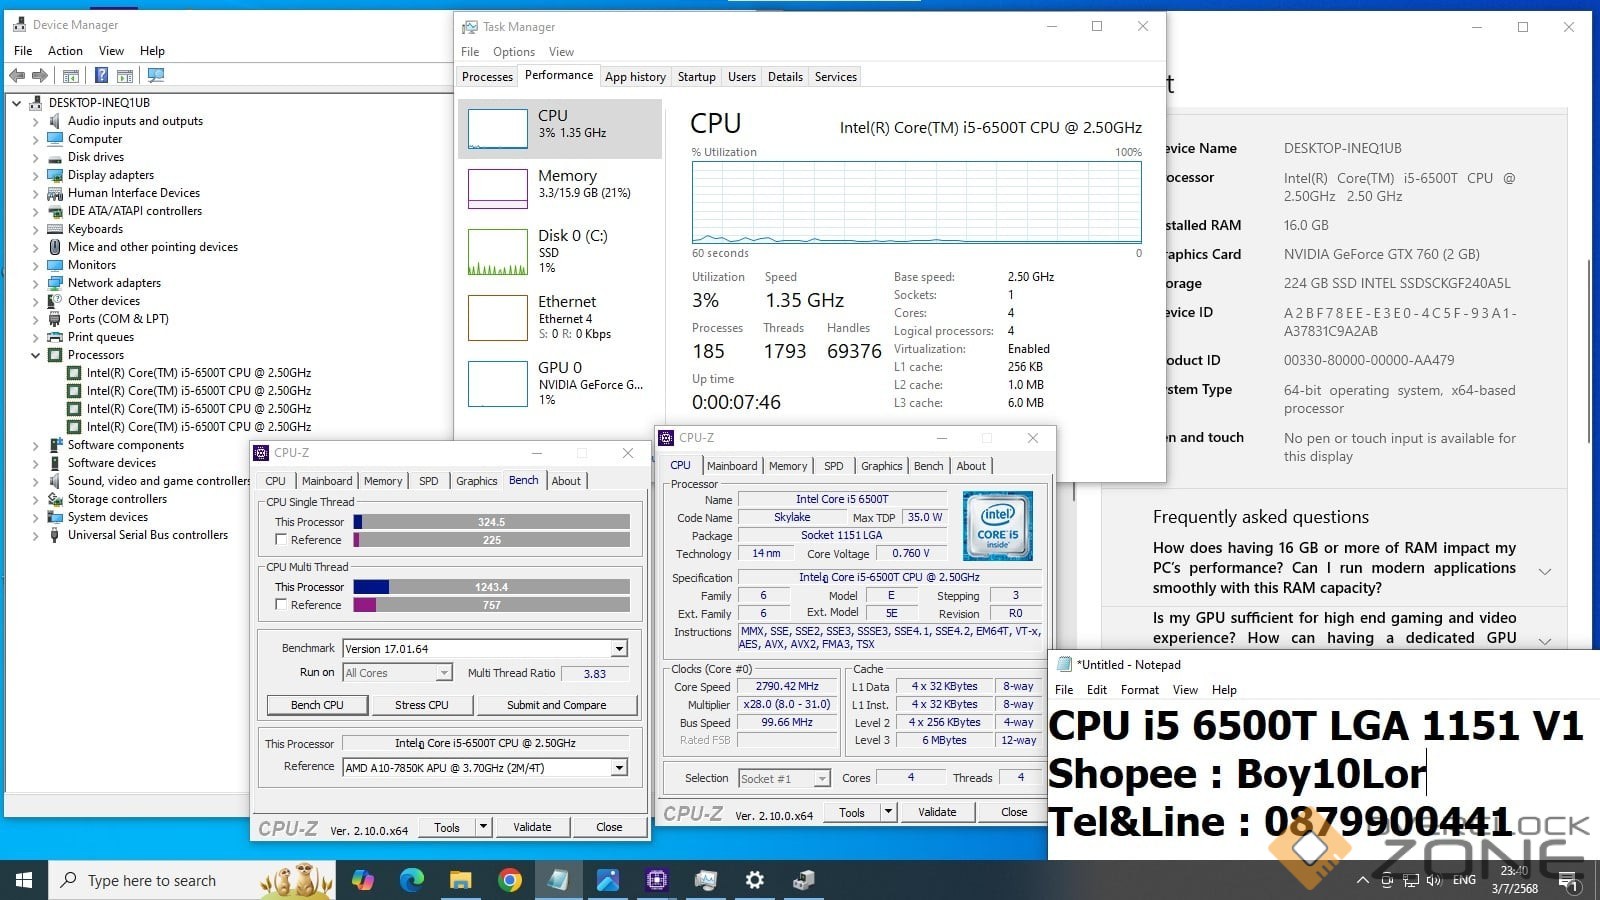The image size is (1600, 900).
Task: Open Google Chrome from the taskbar
Action: tap(510, 880)
